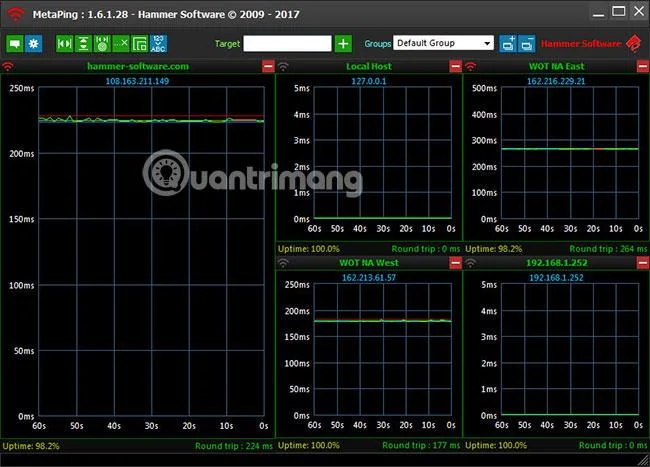Click Uptime 98.2% under WOT NA East graph
Viewport: 650px width, 467px height.
pos(494,249)
